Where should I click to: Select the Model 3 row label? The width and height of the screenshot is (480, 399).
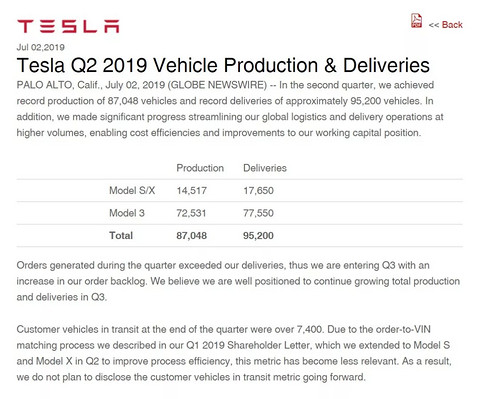(127, 213)
